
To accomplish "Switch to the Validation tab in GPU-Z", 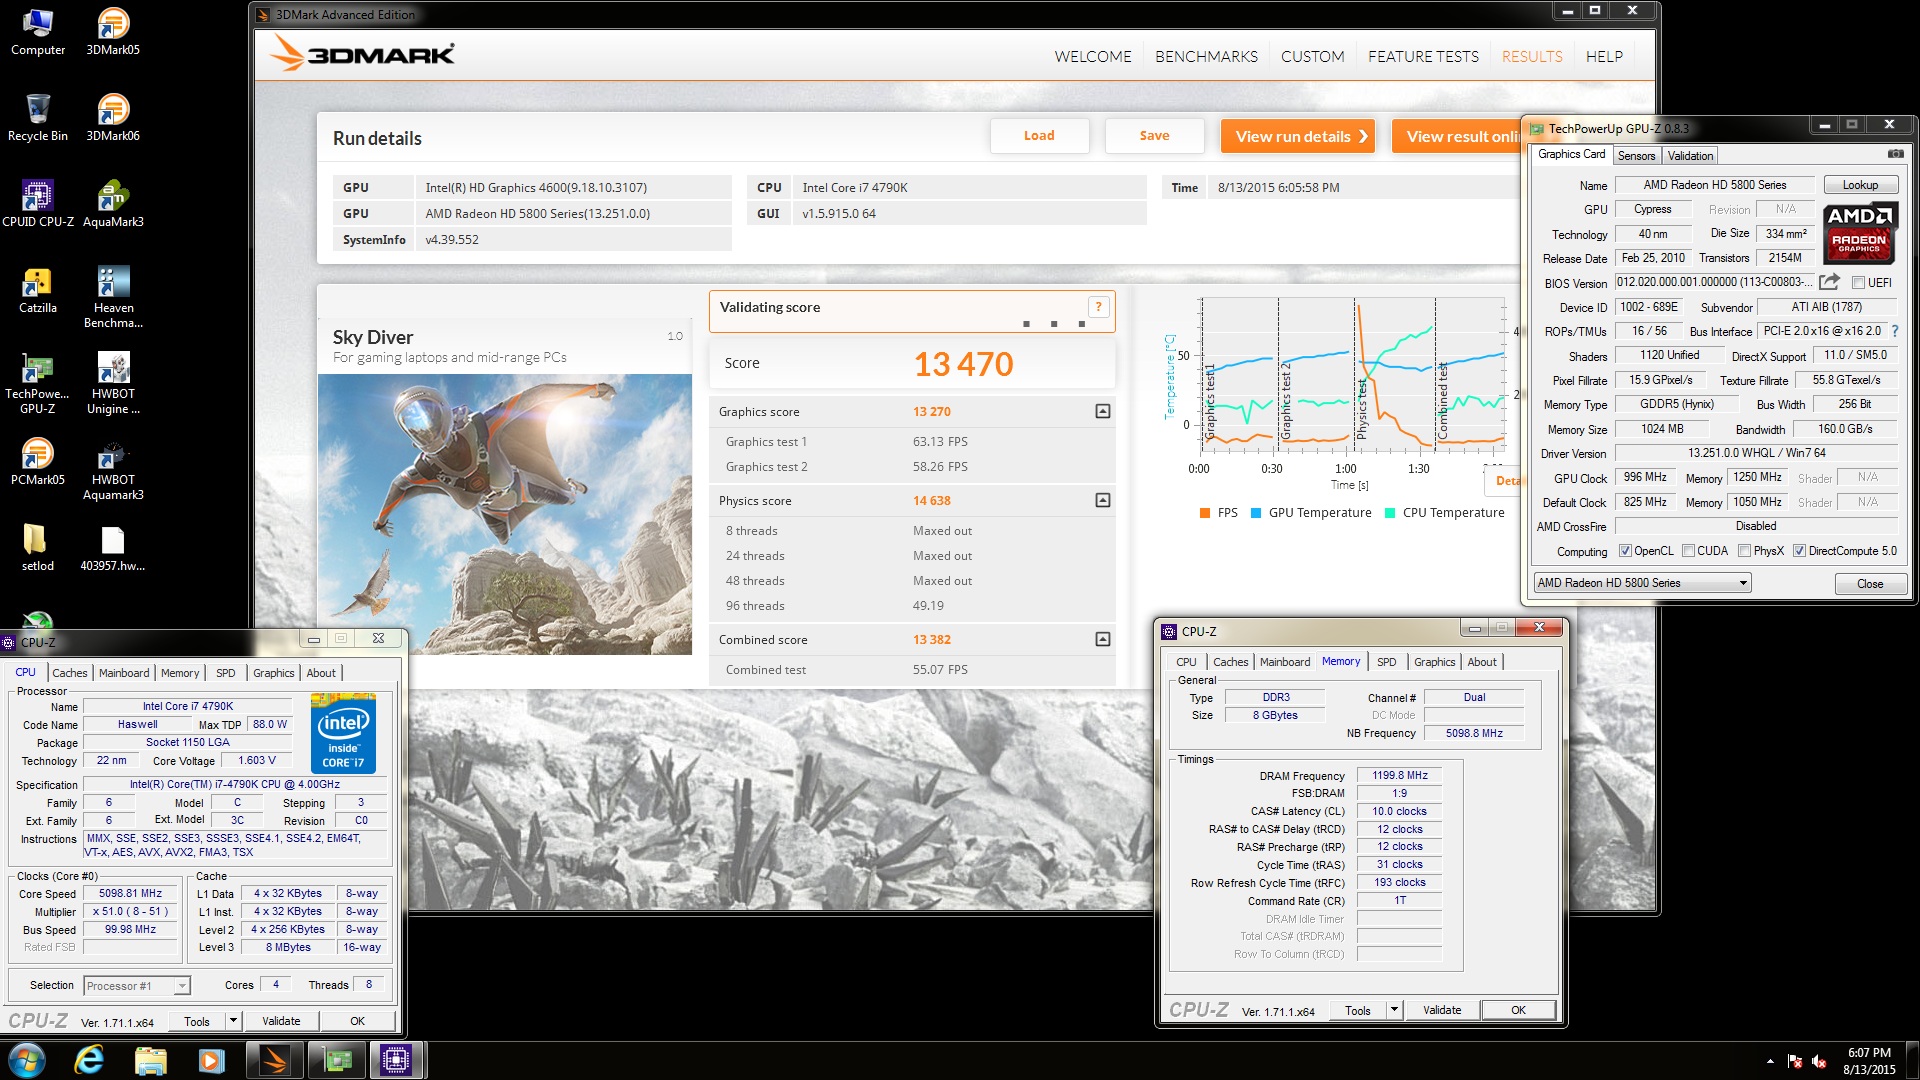I will (1690, 156).
